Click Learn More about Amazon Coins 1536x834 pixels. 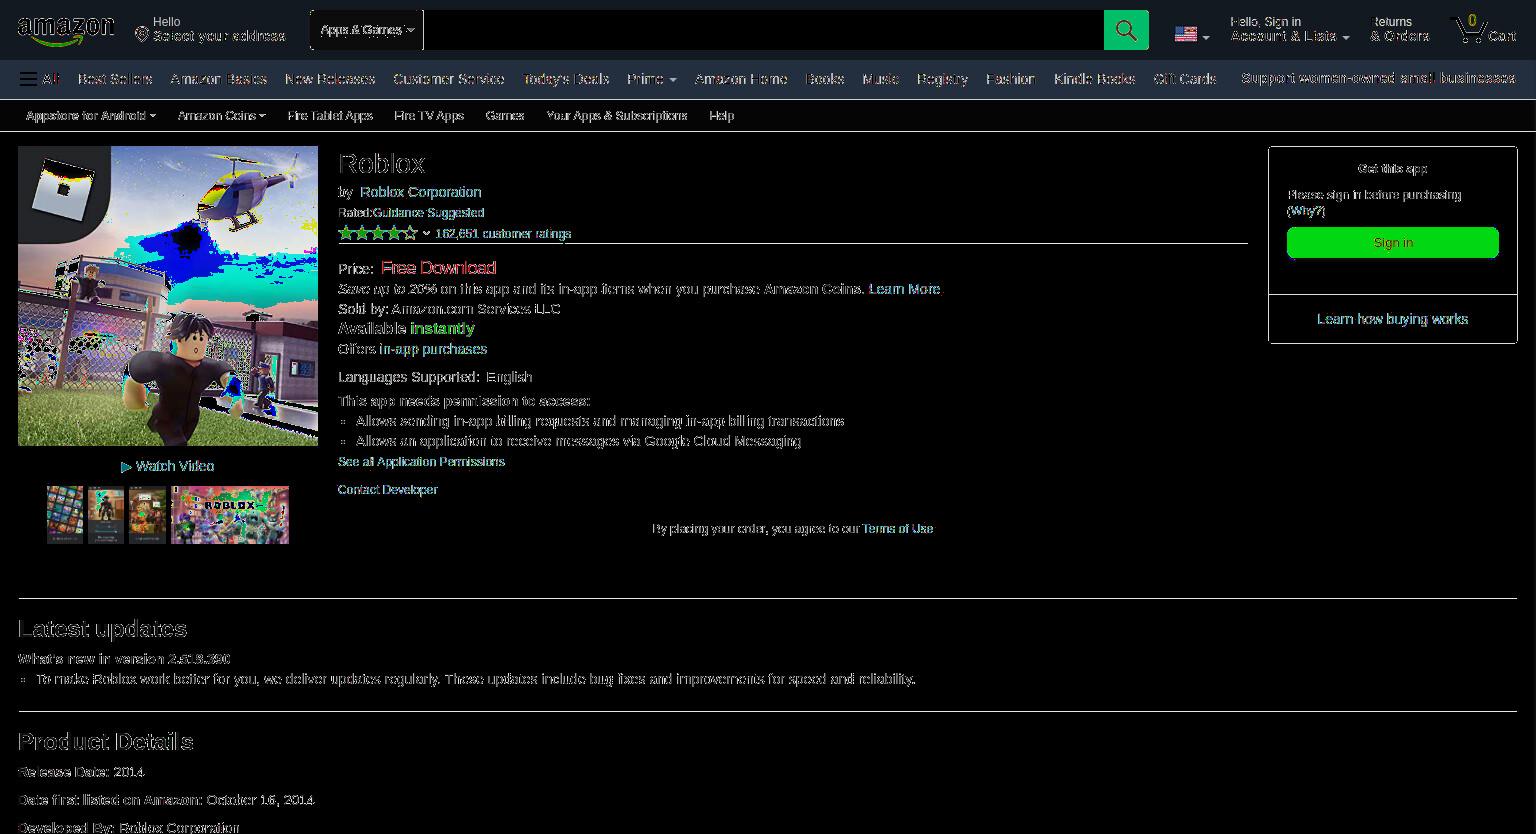click(905, 289)
